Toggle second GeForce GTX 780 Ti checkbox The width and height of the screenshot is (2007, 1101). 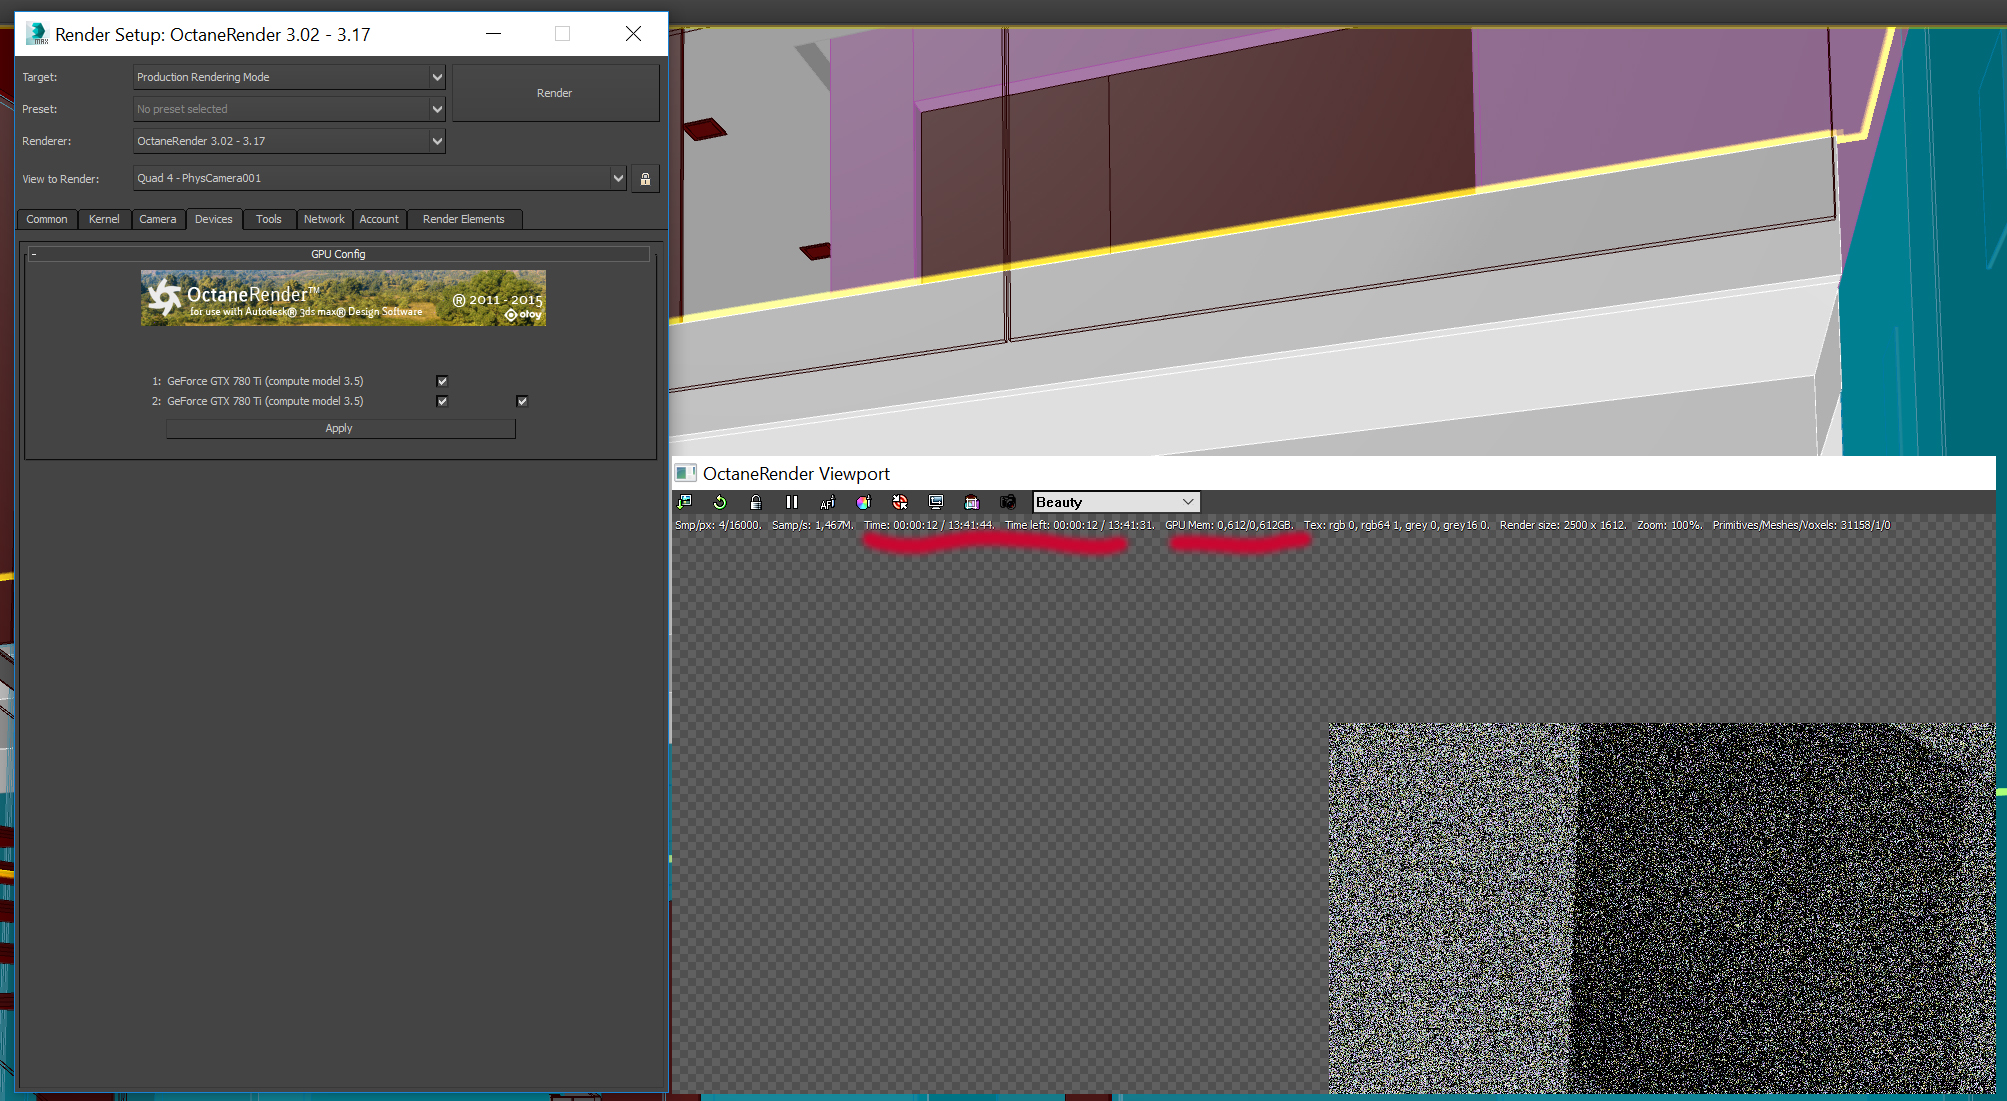[x=442, y=401]
